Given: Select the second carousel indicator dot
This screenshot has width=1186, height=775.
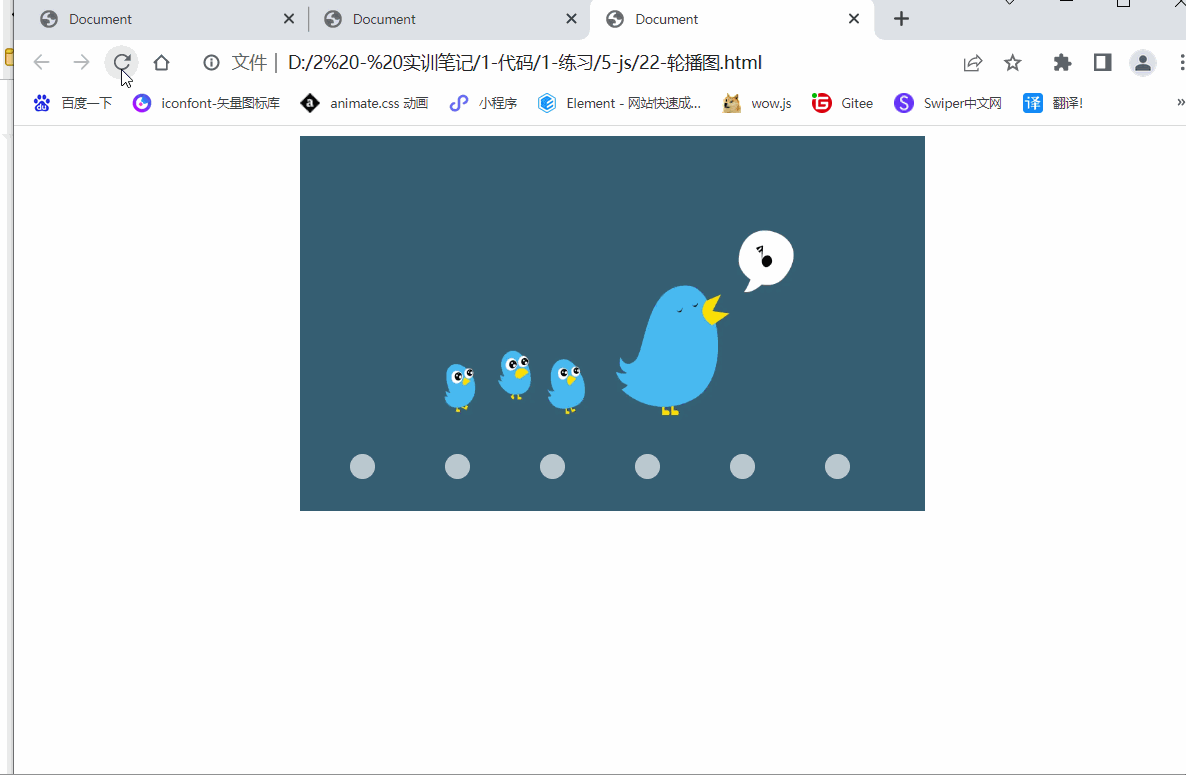Looking at the screenshot, I should (x=458, y=467).
